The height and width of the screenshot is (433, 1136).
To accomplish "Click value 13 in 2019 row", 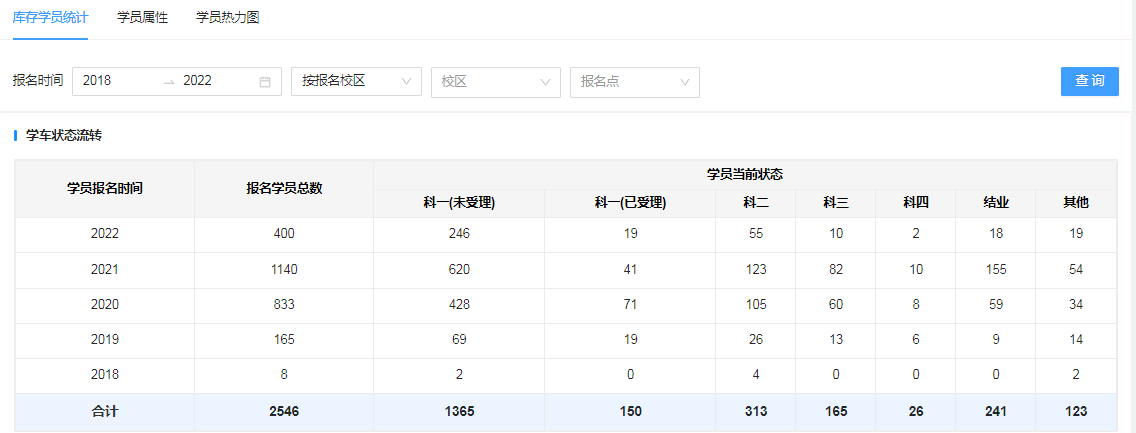I will [x=835, y=340].
